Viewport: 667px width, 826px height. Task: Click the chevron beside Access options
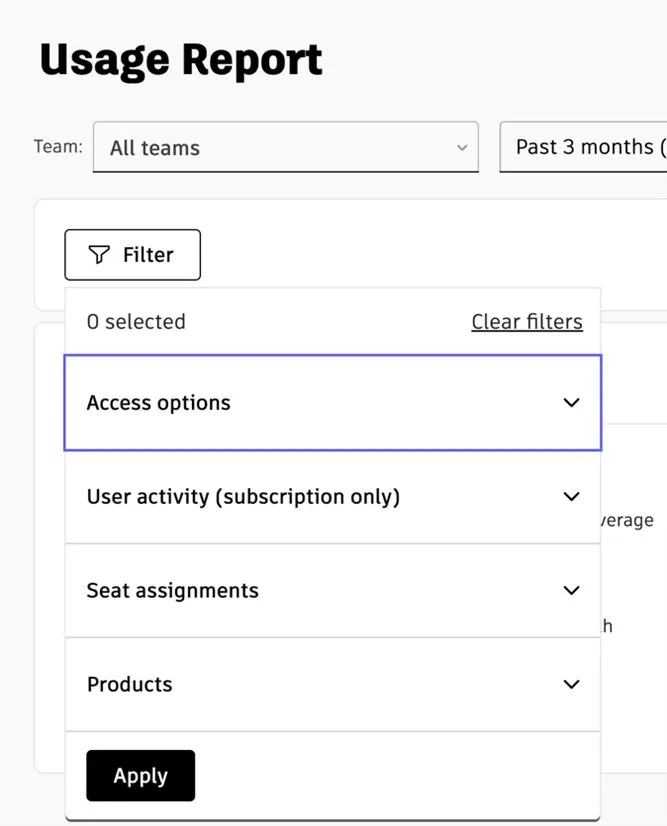[571, 403]
